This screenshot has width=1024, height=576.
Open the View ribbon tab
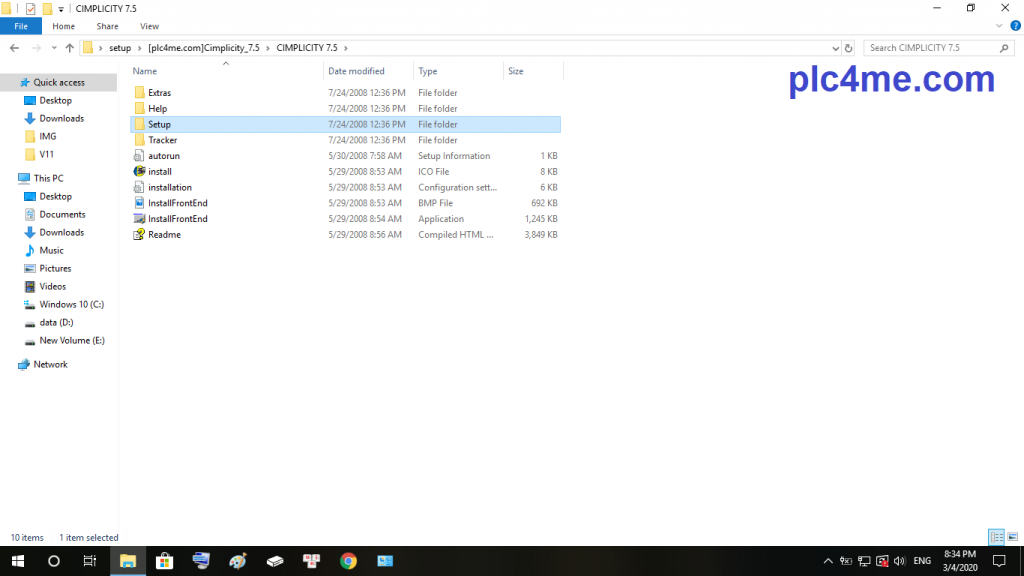coord(149,26)
